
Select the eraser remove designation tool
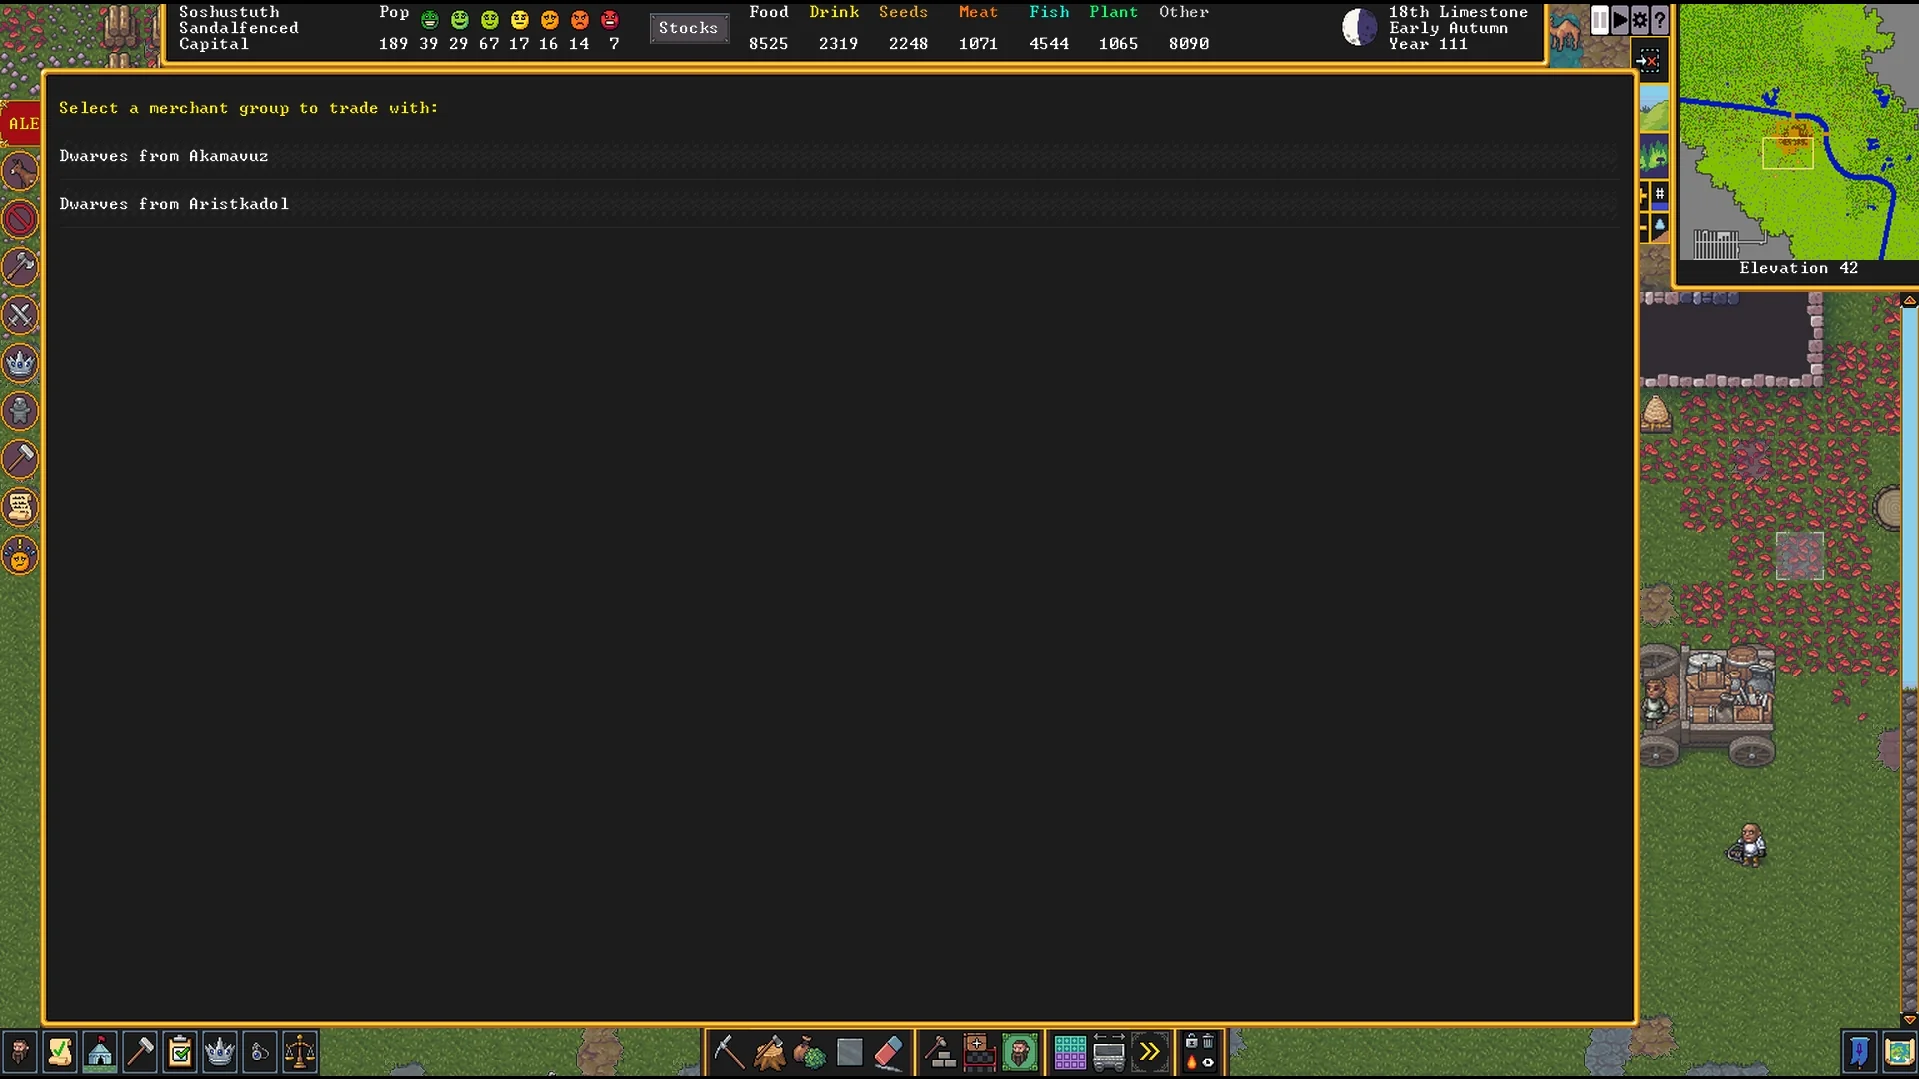pos(889,1052)
